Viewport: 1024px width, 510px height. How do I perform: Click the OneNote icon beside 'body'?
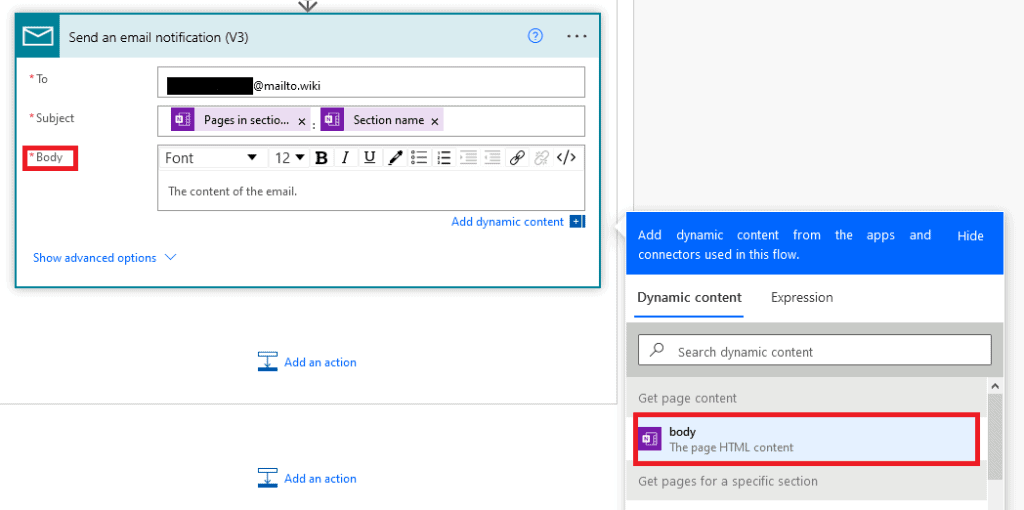click(x=650, y=439)
